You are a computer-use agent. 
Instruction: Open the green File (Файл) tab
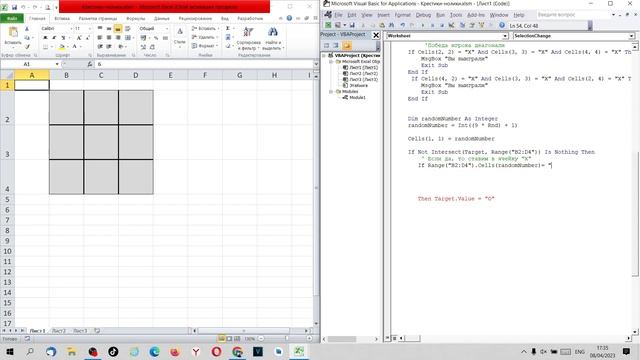tap(12, 18)
